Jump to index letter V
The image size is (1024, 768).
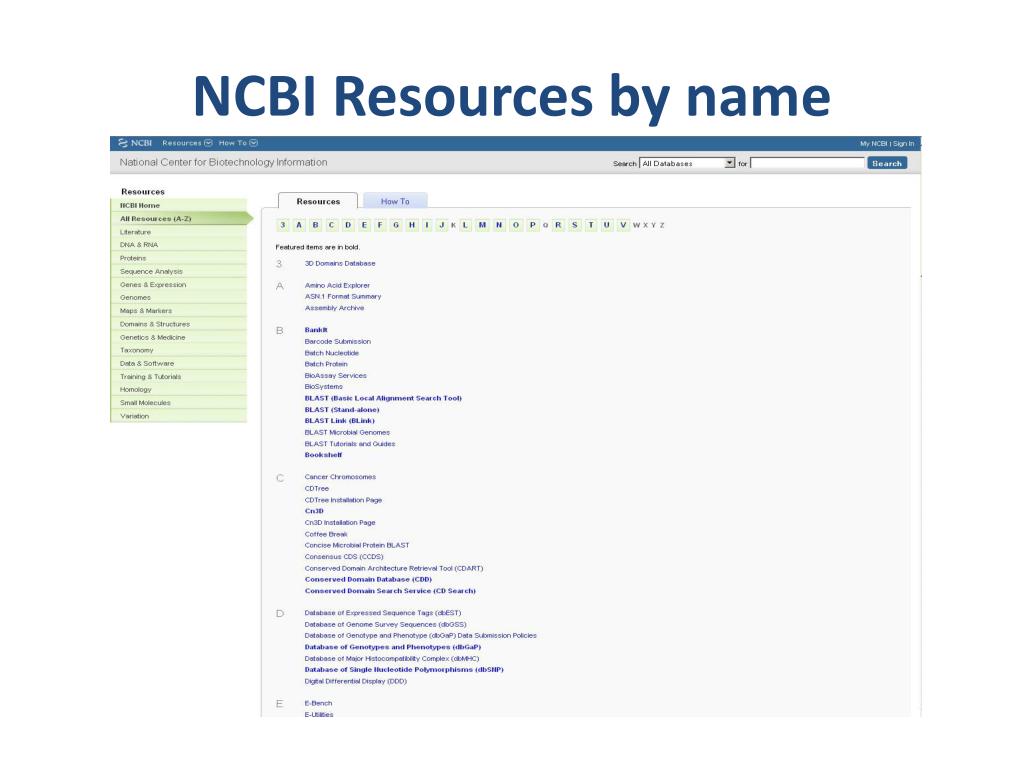623,225
